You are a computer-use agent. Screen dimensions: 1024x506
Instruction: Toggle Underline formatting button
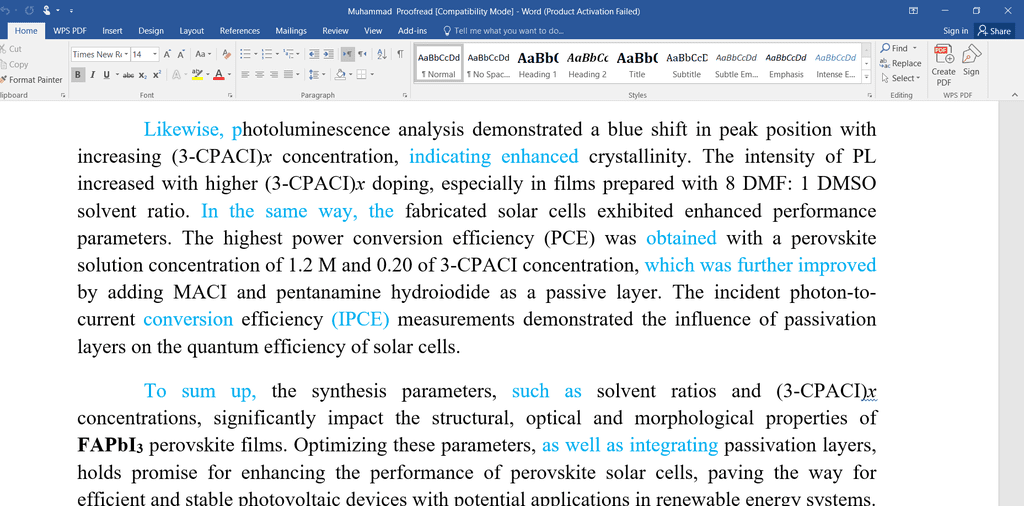click(106, 74)
